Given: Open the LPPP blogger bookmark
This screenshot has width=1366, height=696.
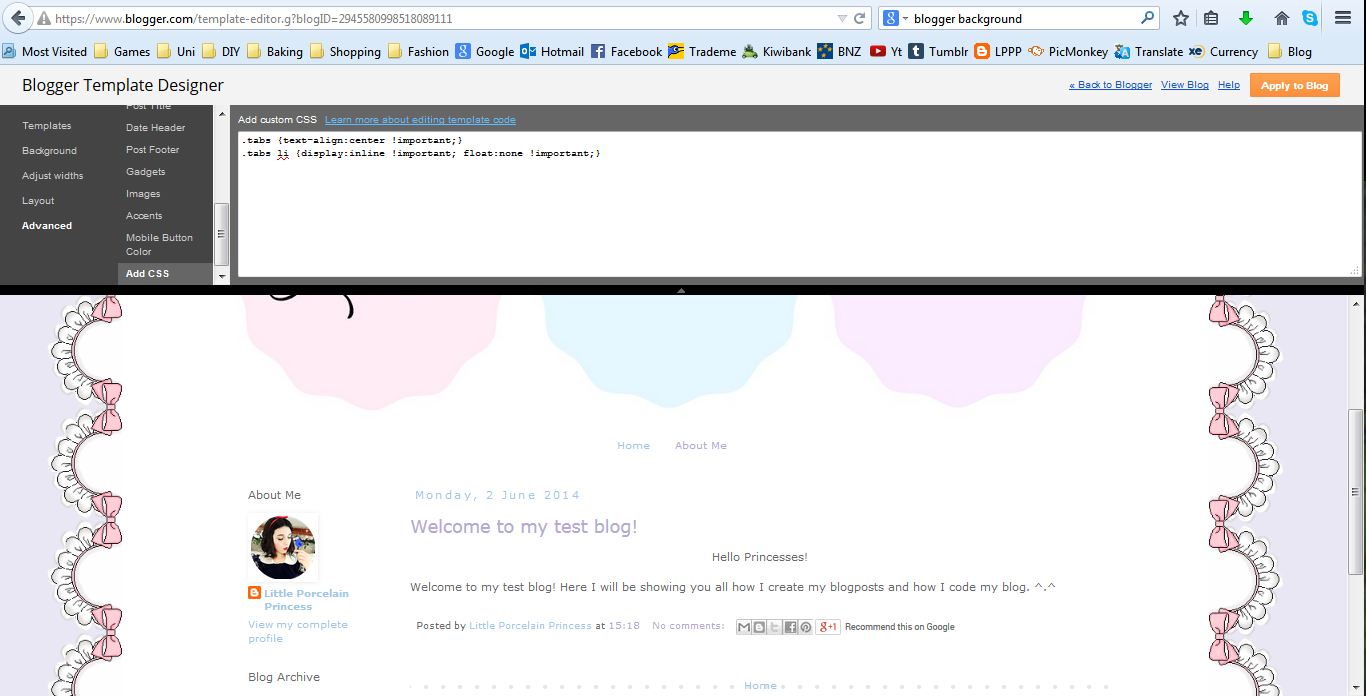Looking at the screenshot, I should click(x=998, y=52).
